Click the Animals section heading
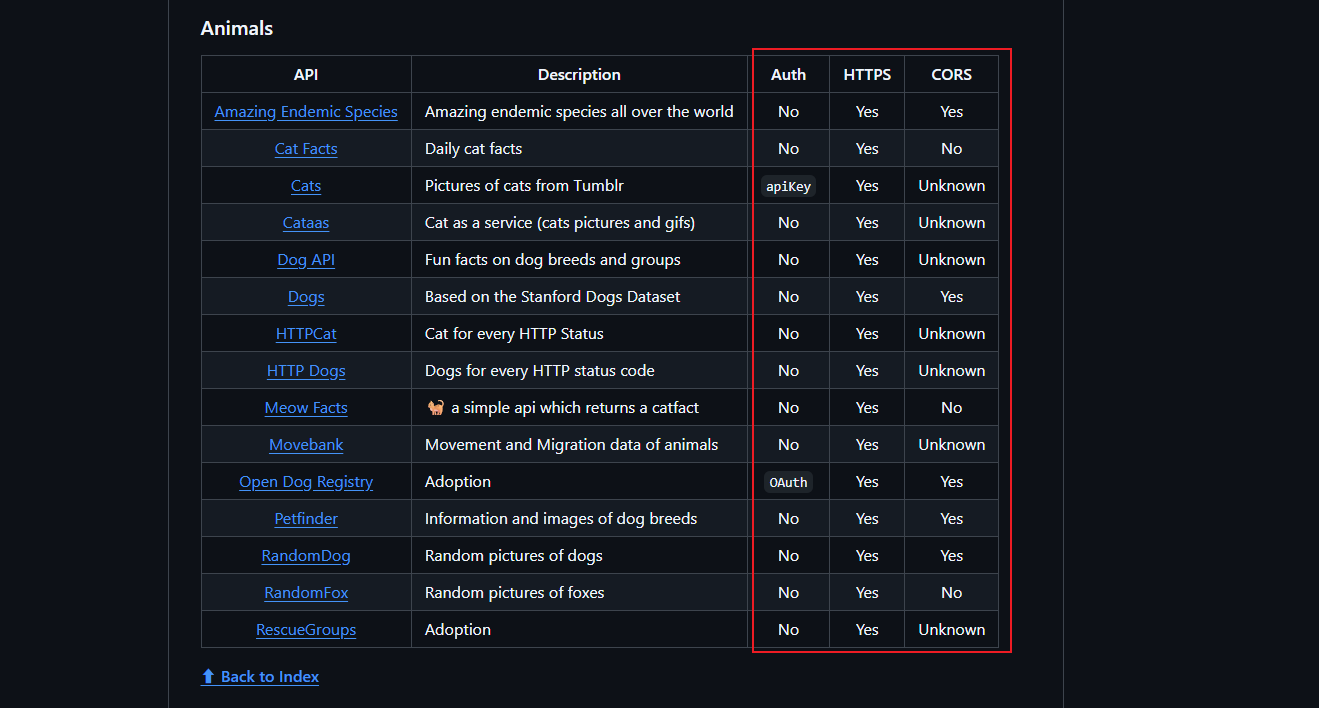Image resolution: width=1319 pixels, height=708 pixels. point(237,28)
